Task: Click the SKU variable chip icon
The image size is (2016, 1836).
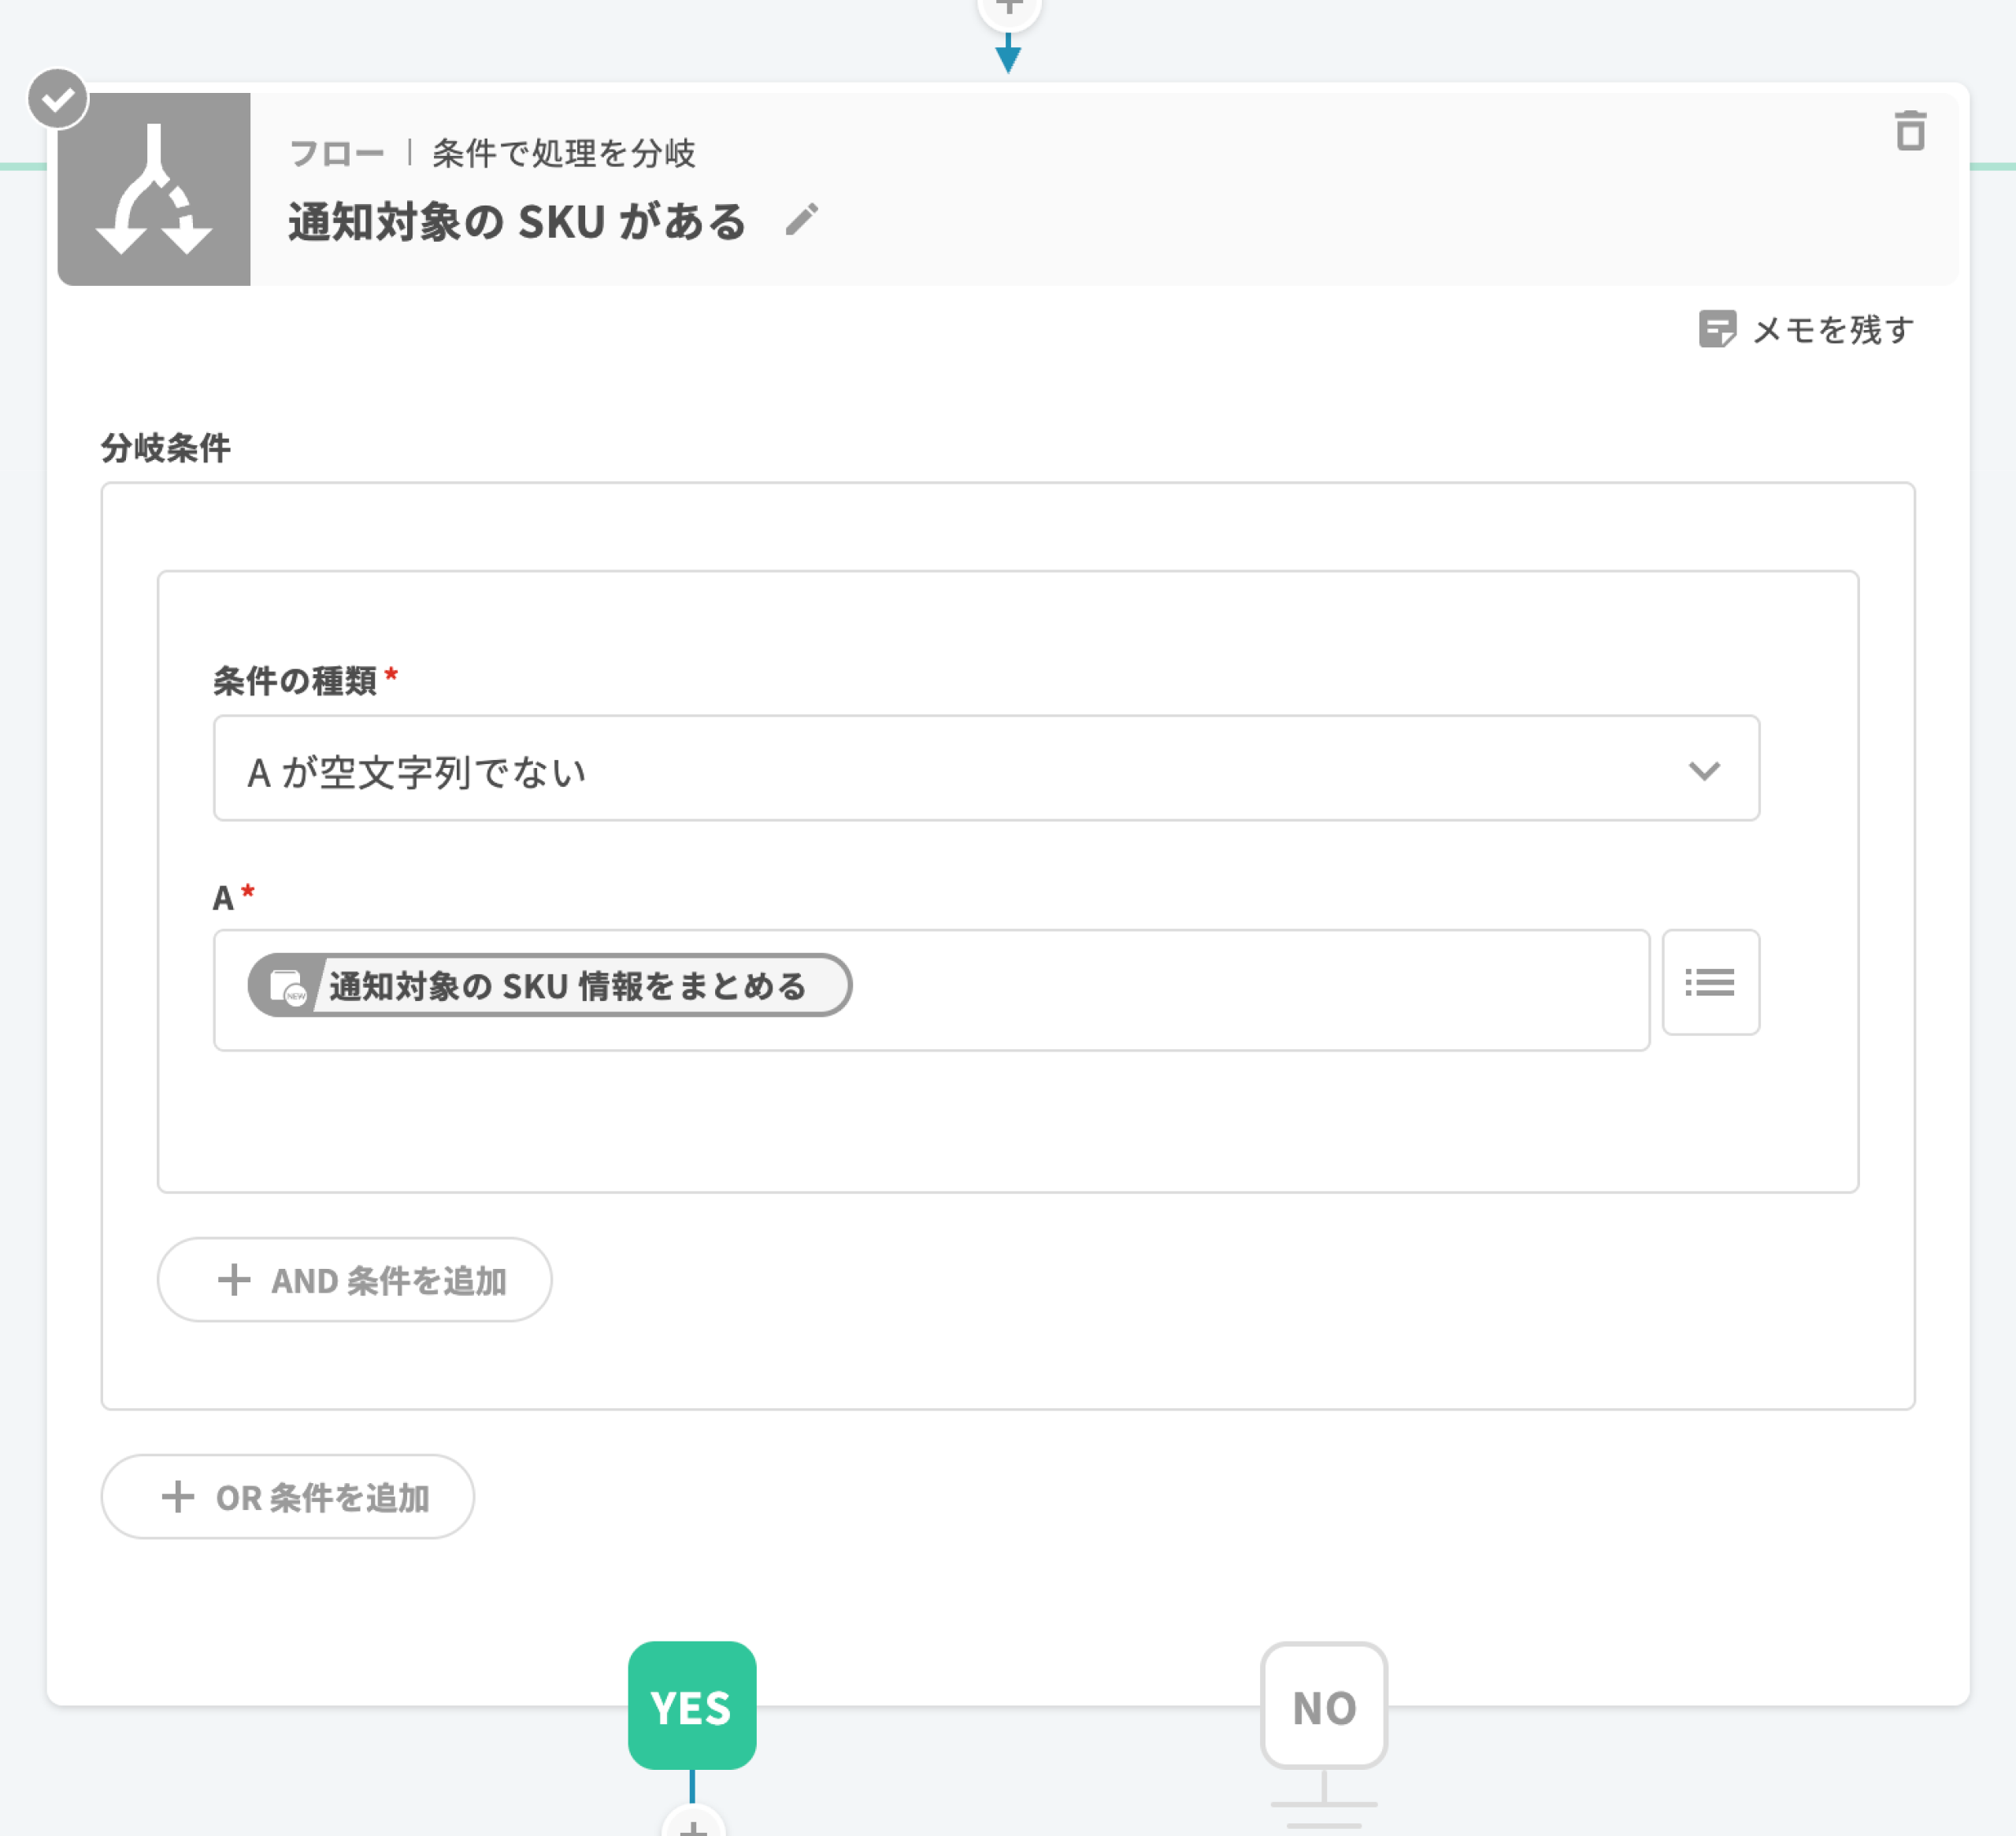Action: pyautogui.click(x=288, y=986)
